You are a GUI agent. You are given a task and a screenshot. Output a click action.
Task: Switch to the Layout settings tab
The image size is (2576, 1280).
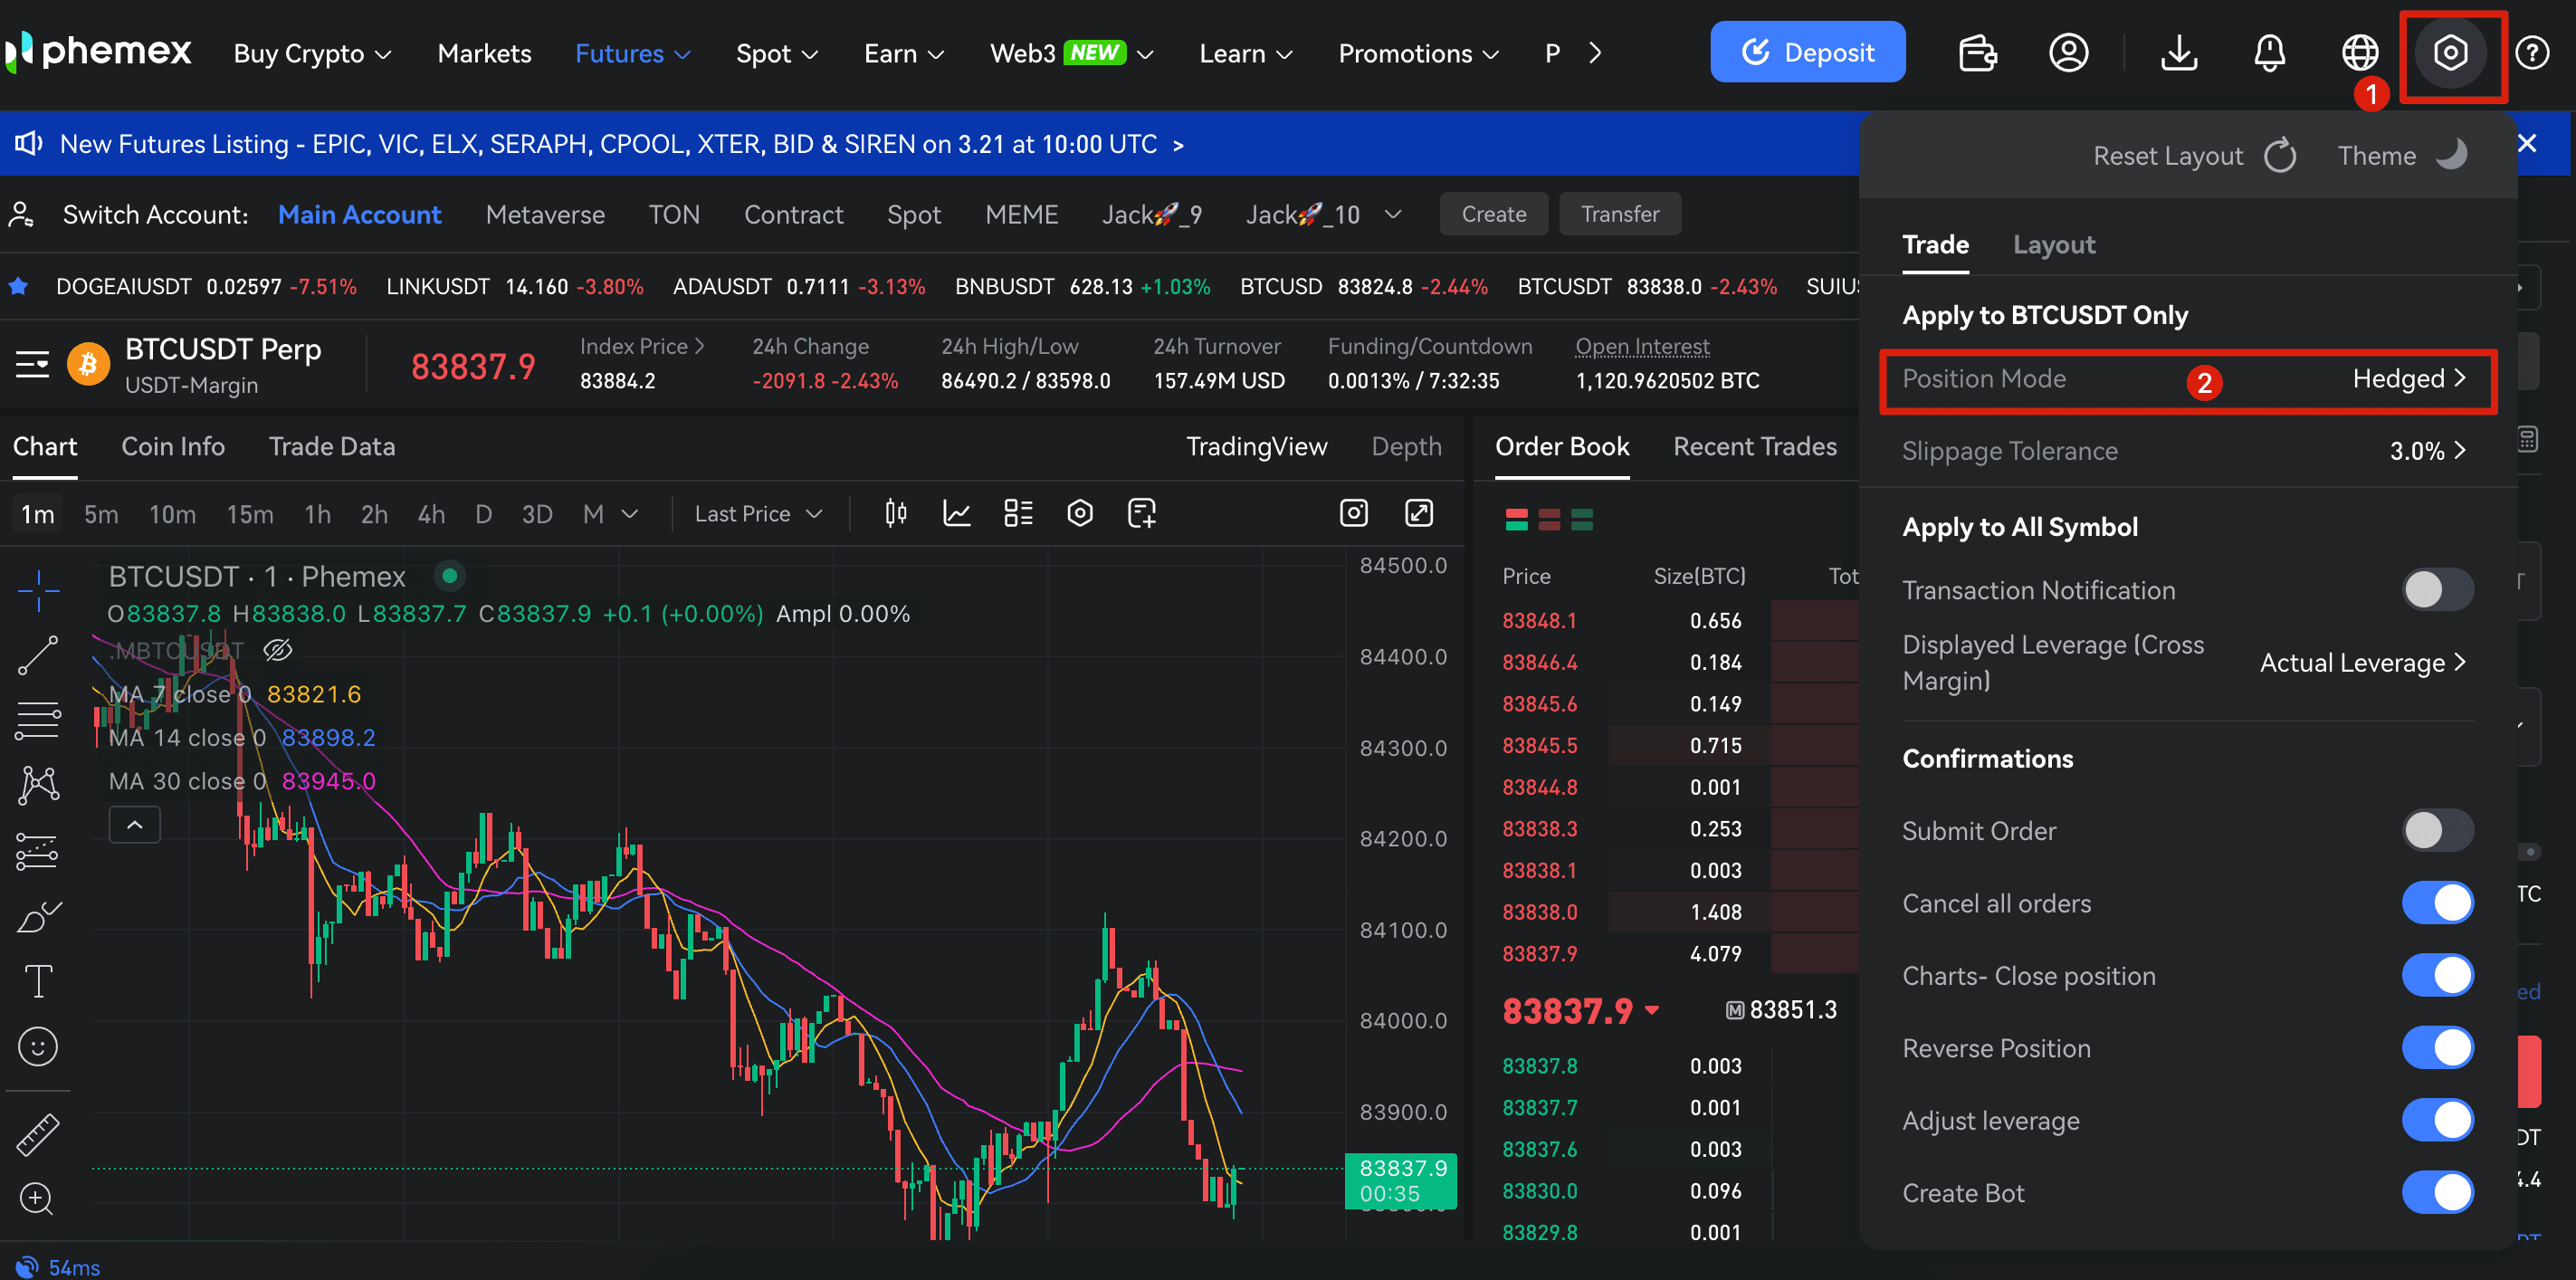pos(2053,245)
